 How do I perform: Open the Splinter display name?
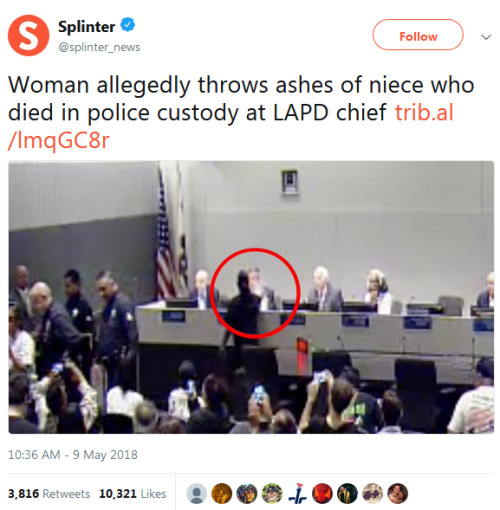point(87,26)
